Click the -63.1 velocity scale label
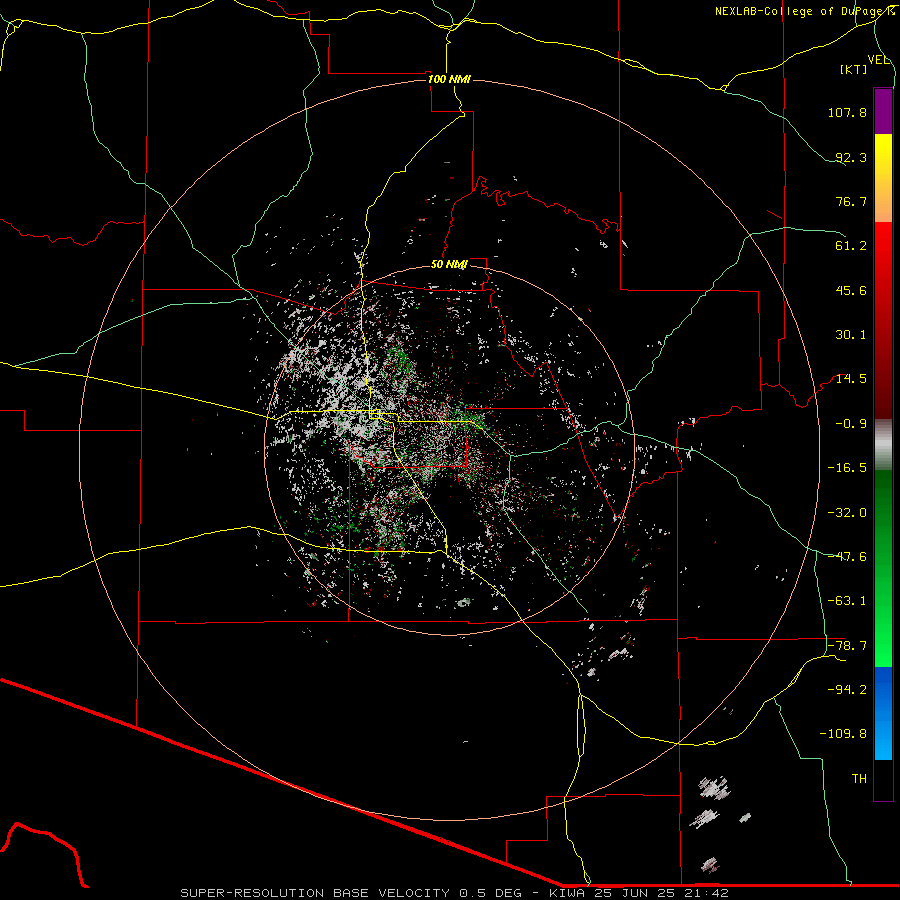900x900 pixels. pos(847,601)
